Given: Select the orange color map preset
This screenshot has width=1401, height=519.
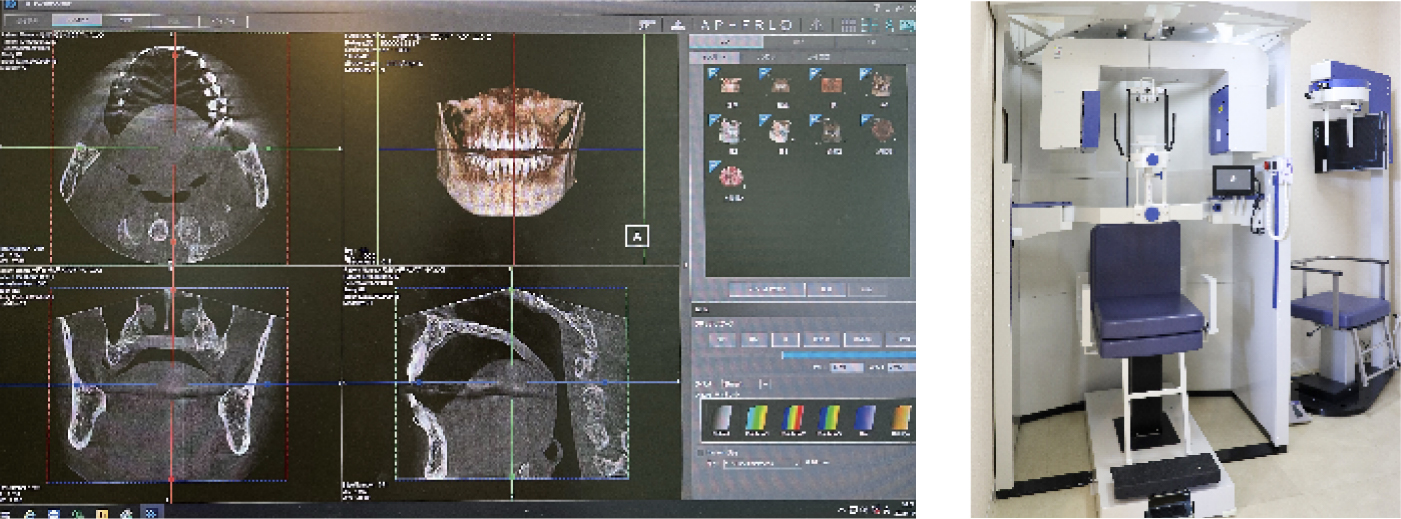Looking at the screenshot, I should pos(901,418).
